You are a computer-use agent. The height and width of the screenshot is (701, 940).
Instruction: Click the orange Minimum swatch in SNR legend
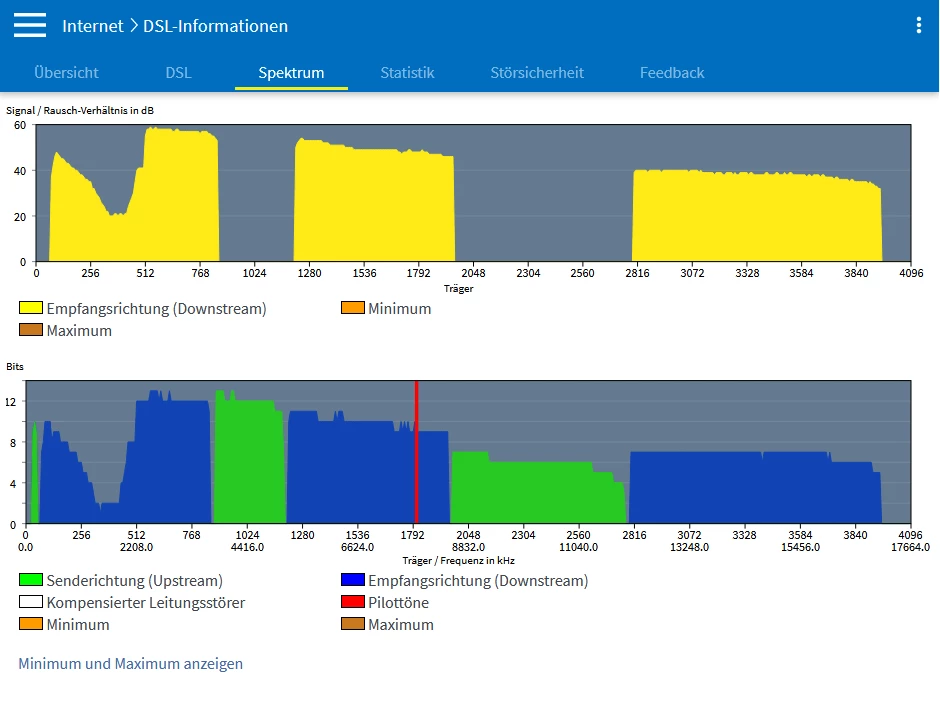tap(352, 308)
